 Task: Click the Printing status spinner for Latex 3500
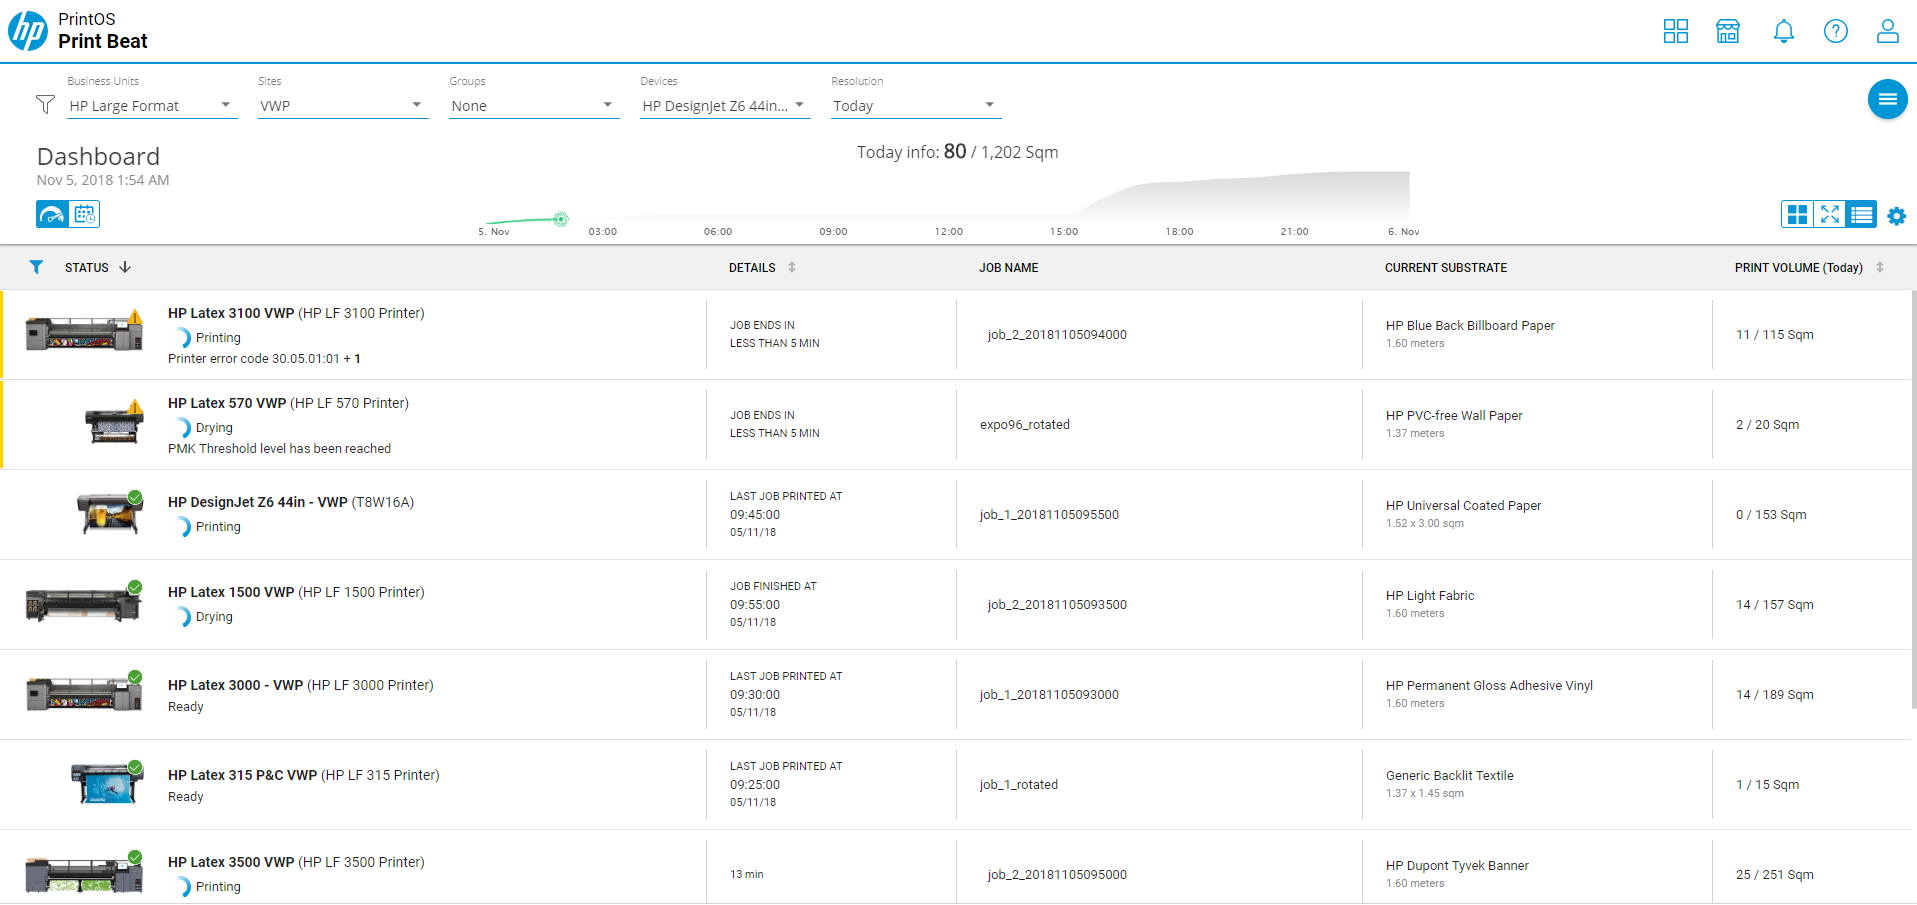point(183,887)
